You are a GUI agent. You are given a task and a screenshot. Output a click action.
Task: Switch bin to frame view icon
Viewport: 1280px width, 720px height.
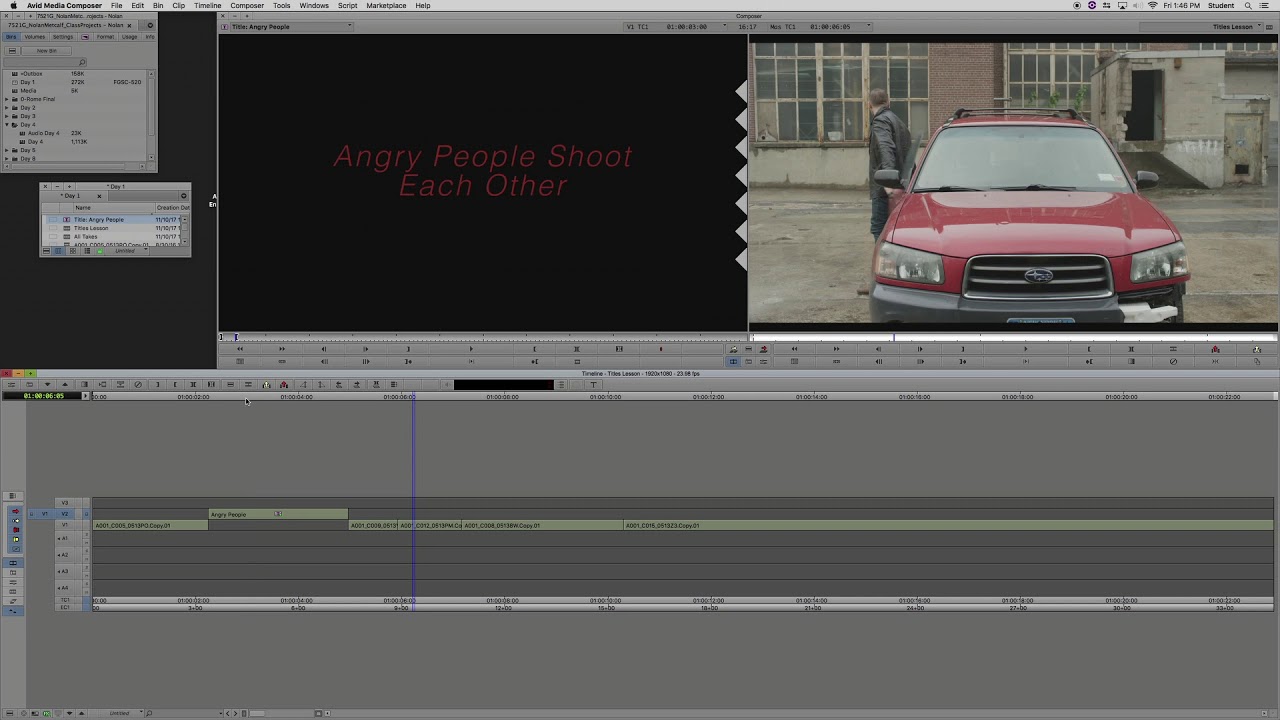(x=73, y=251)
